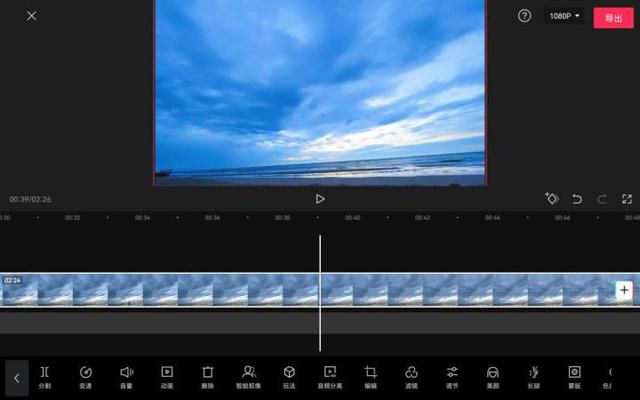The width and height of the screenshot is (640, 400).
Task: Click the 00:40 mark on the ruler
Action: click(352, 218)
